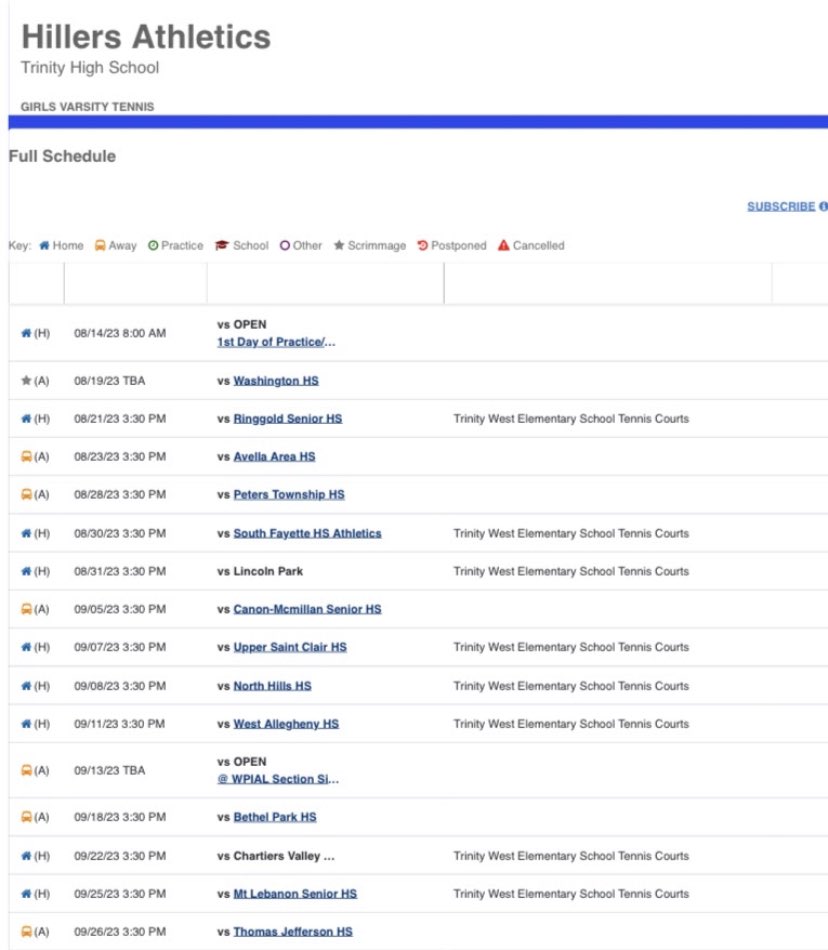Click the School key graduation cap icon

coord(222,245)
